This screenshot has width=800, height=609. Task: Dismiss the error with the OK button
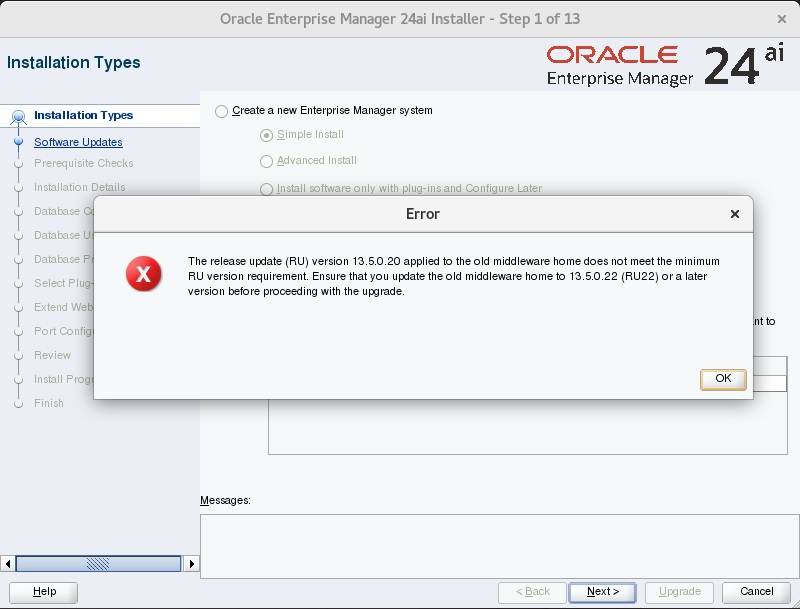click(723, 379)
